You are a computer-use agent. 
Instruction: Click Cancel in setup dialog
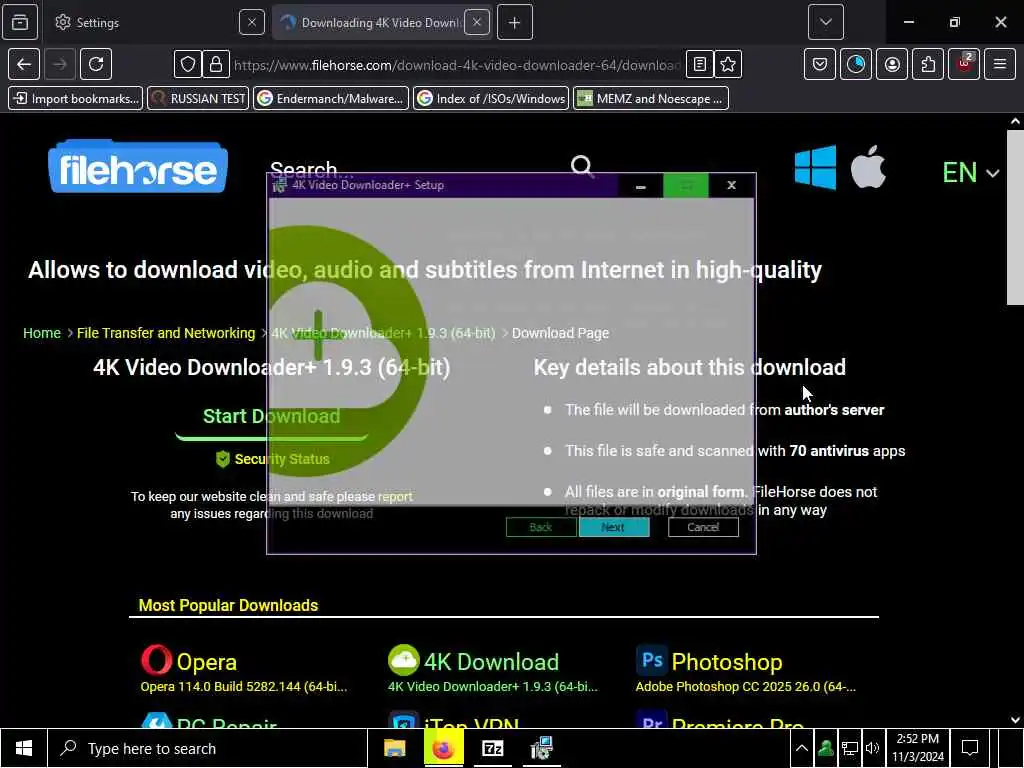coord(703,527)
